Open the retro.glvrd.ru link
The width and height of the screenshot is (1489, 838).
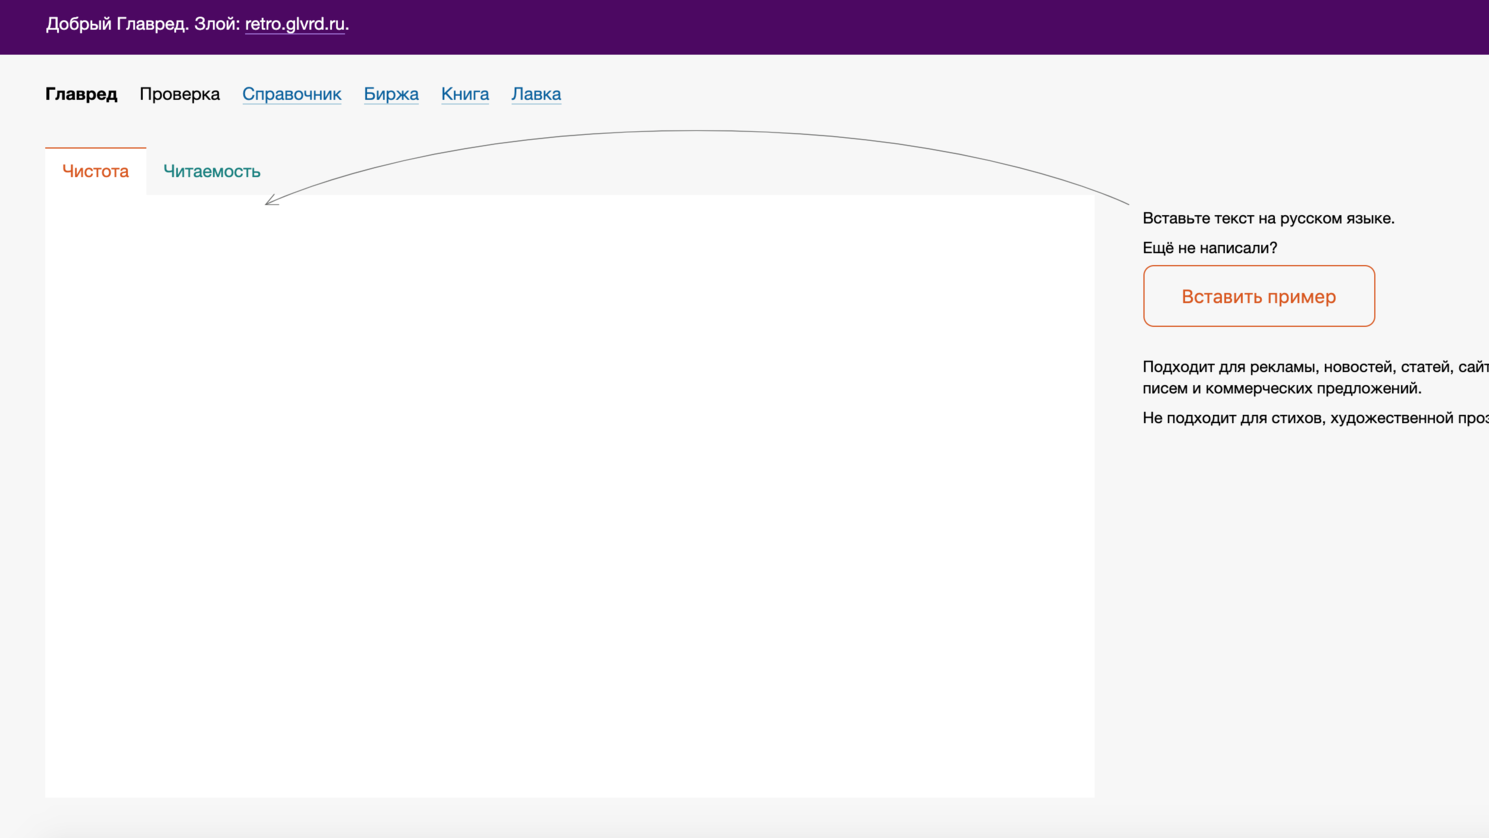coord(295,24)
